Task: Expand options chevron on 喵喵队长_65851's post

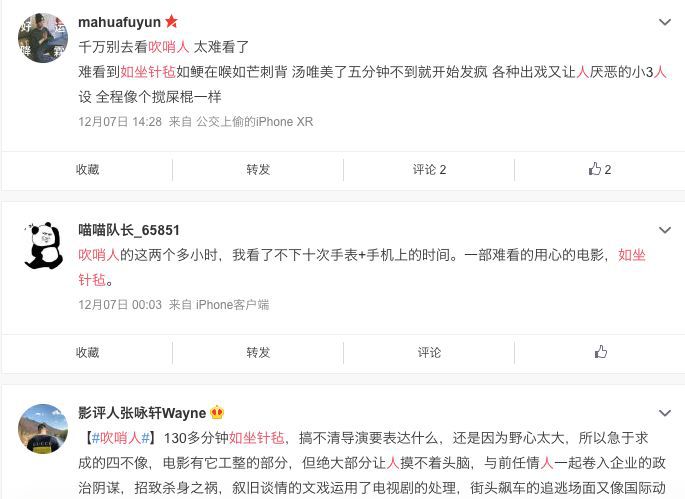Action: click(664, 230)
